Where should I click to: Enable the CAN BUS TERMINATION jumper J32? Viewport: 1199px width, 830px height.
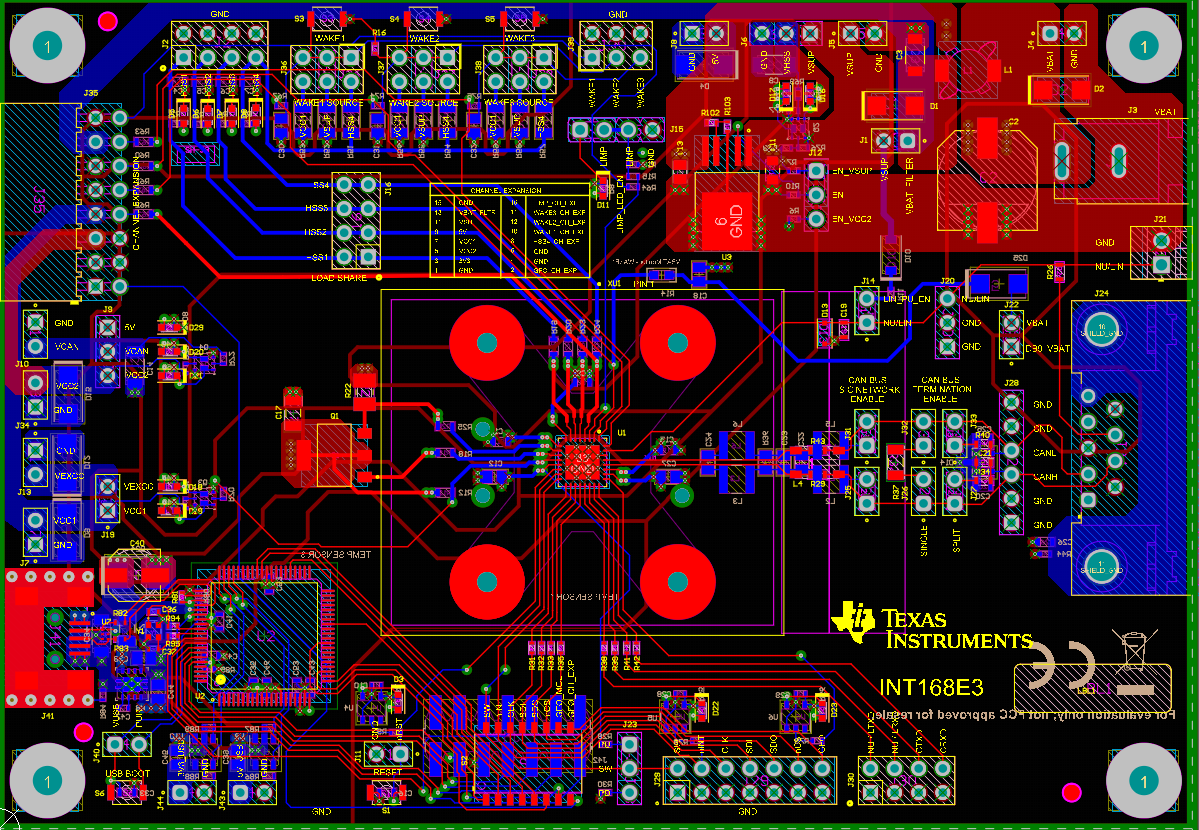pos(924,434)
